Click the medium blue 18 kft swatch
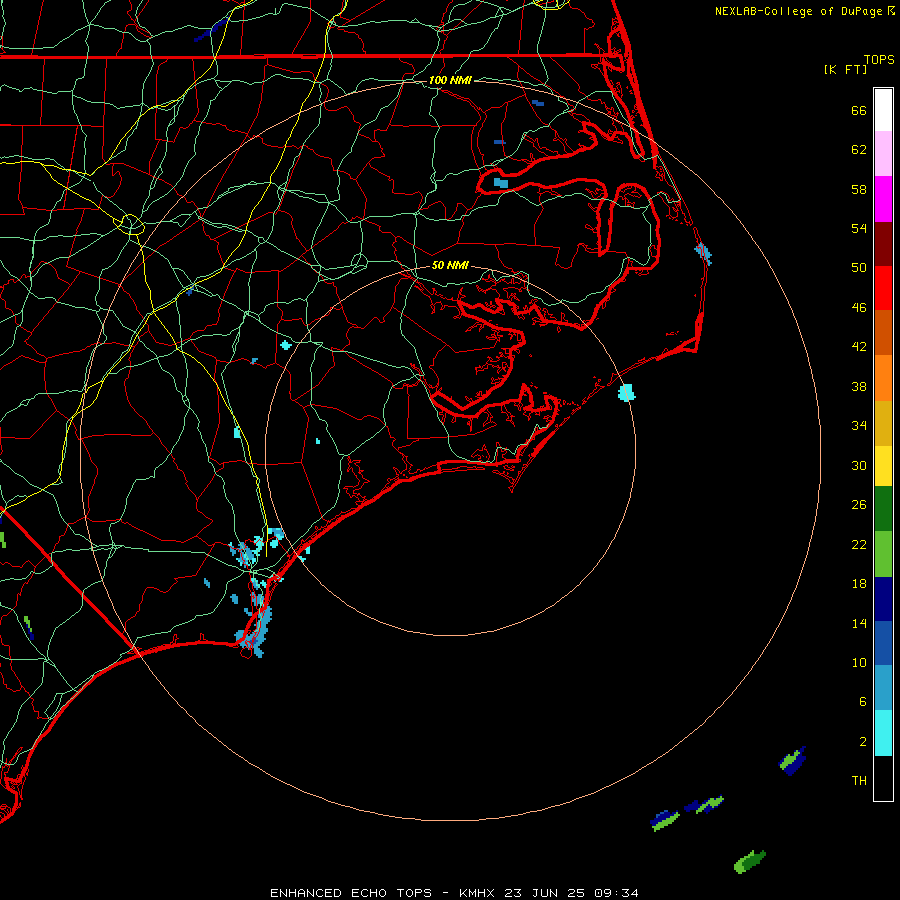This screenshot has height=900, width=900. 883,643
